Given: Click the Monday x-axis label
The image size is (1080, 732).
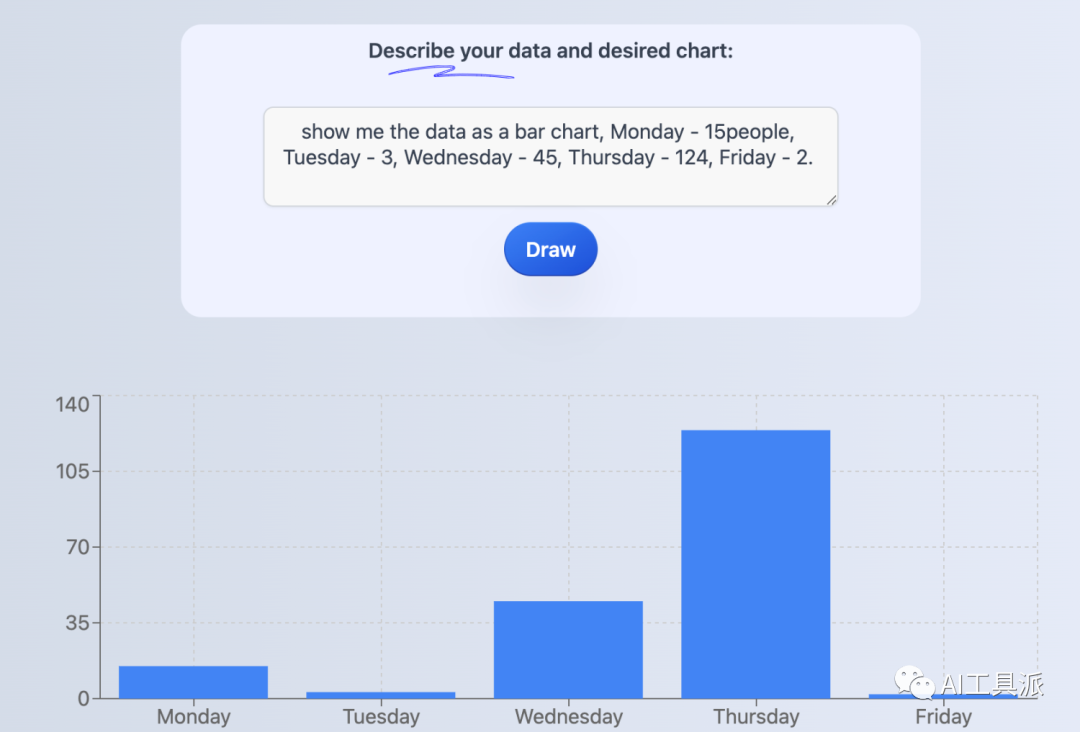Looking at the screenshot, I should (194, 716).
